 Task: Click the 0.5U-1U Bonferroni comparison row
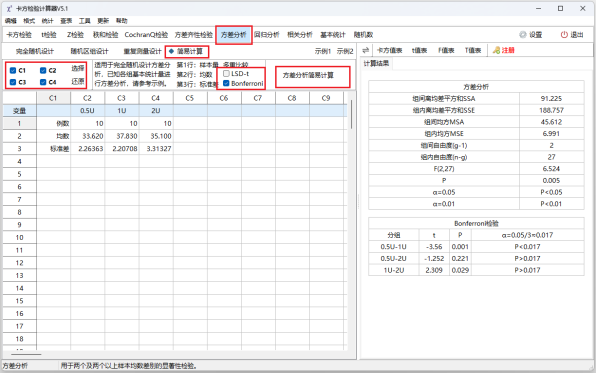(476, 247)
